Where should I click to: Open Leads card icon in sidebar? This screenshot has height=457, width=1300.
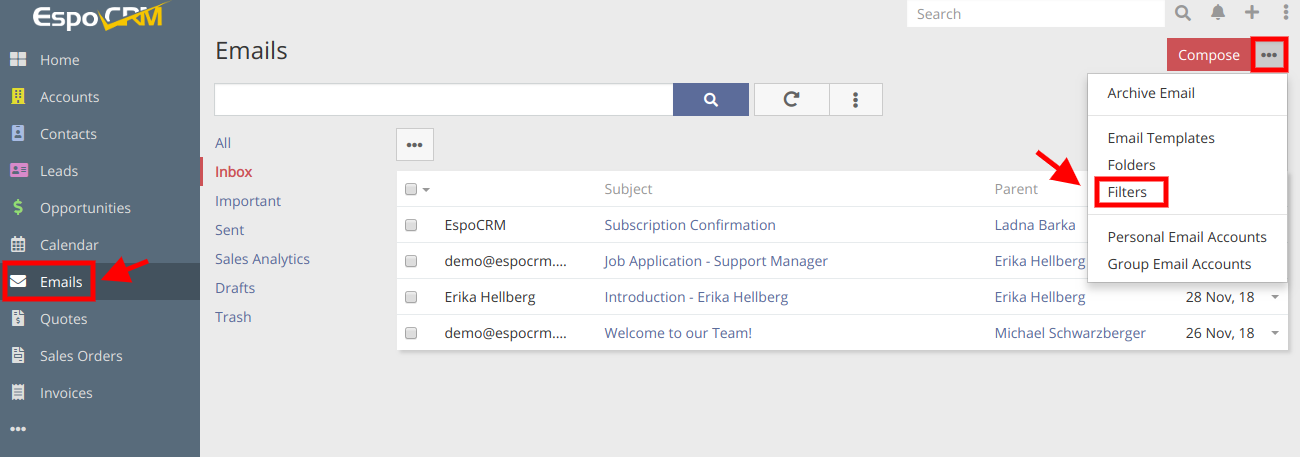click(x=18, y=171)
